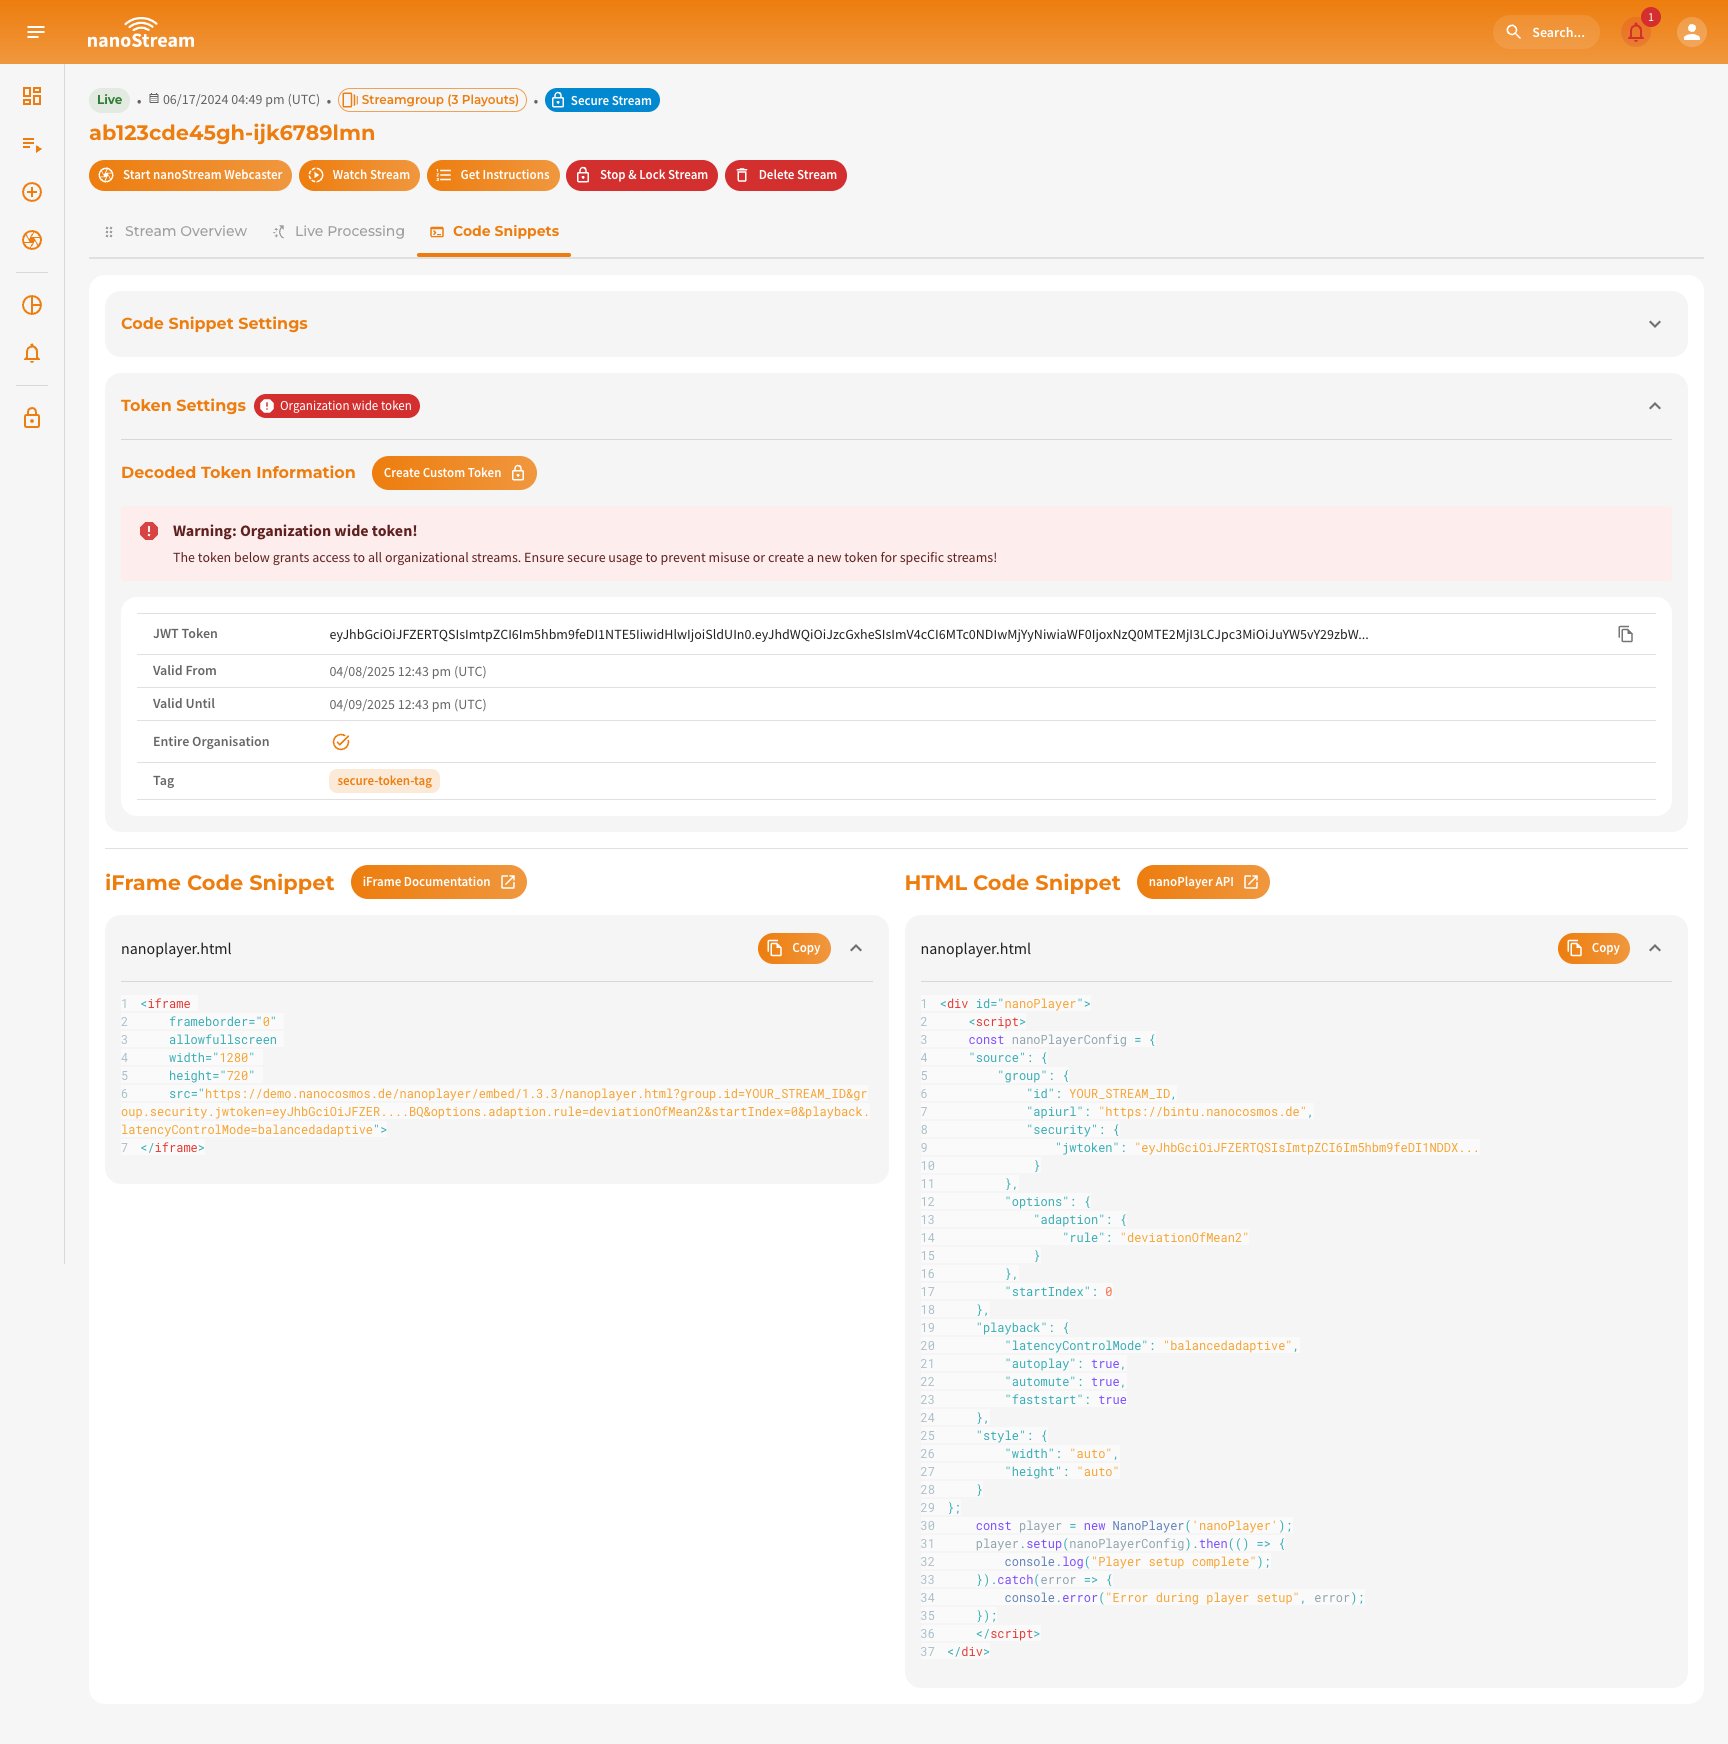Copy the JWT token with copy icon

[x=1626, y=634]
